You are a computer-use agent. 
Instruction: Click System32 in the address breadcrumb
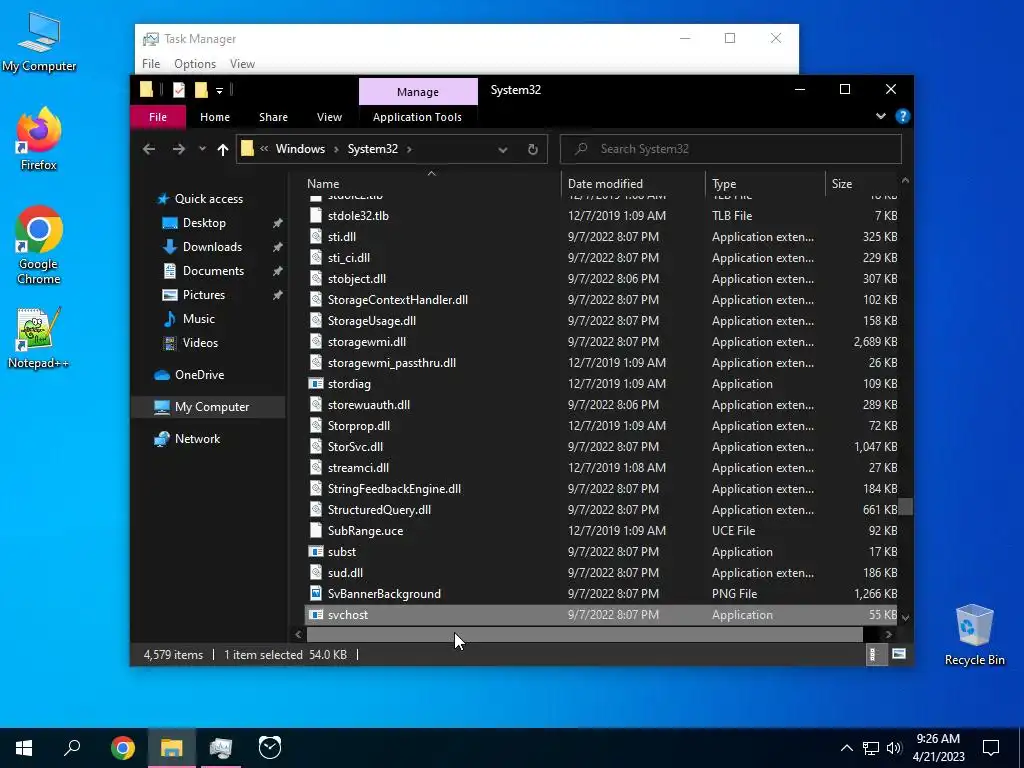point(372,149)
